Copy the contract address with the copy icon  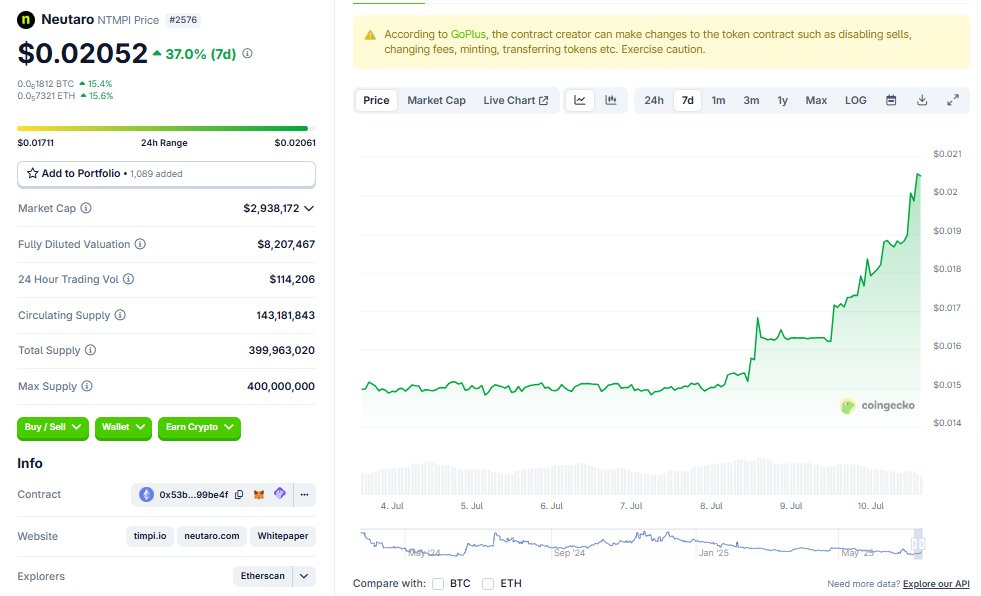coord(239,495)
